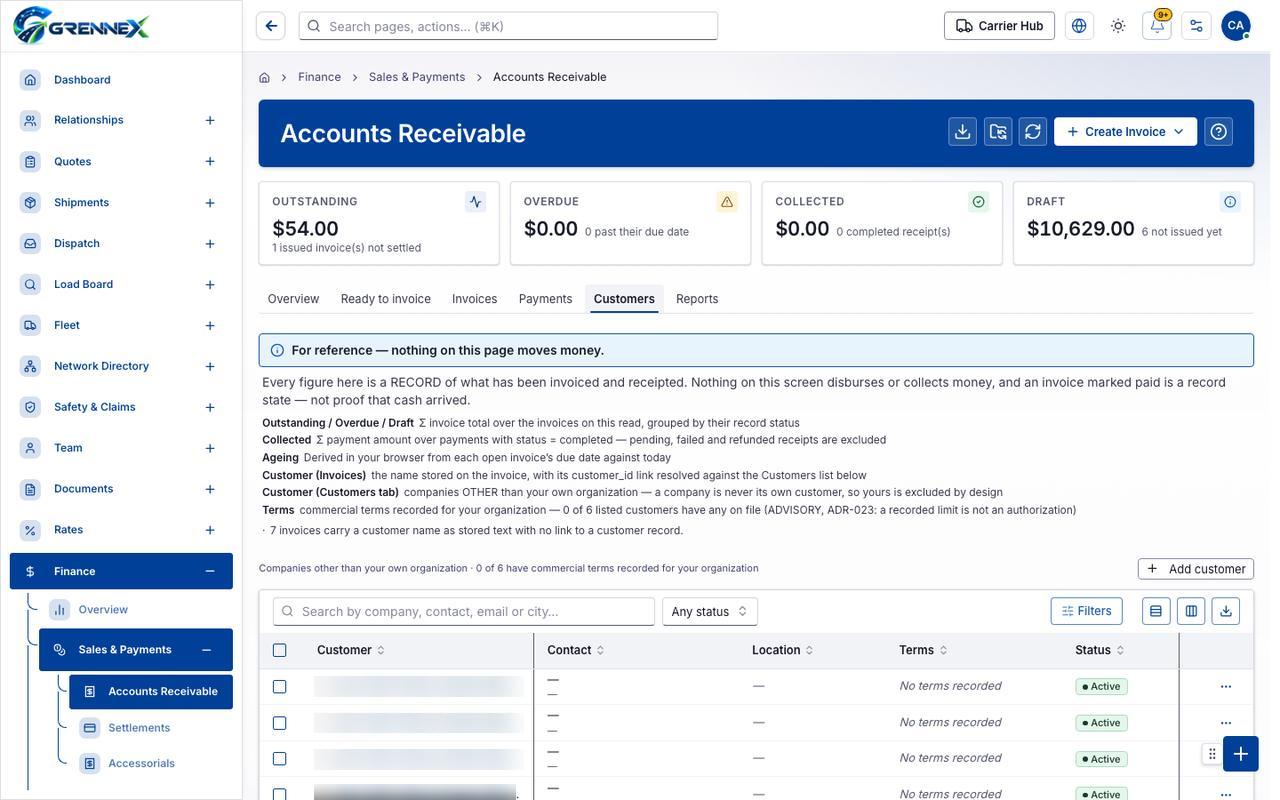Screen dimensions: 1280x800
Task: Open the help question mark icon
Action: coord(1219,132)
